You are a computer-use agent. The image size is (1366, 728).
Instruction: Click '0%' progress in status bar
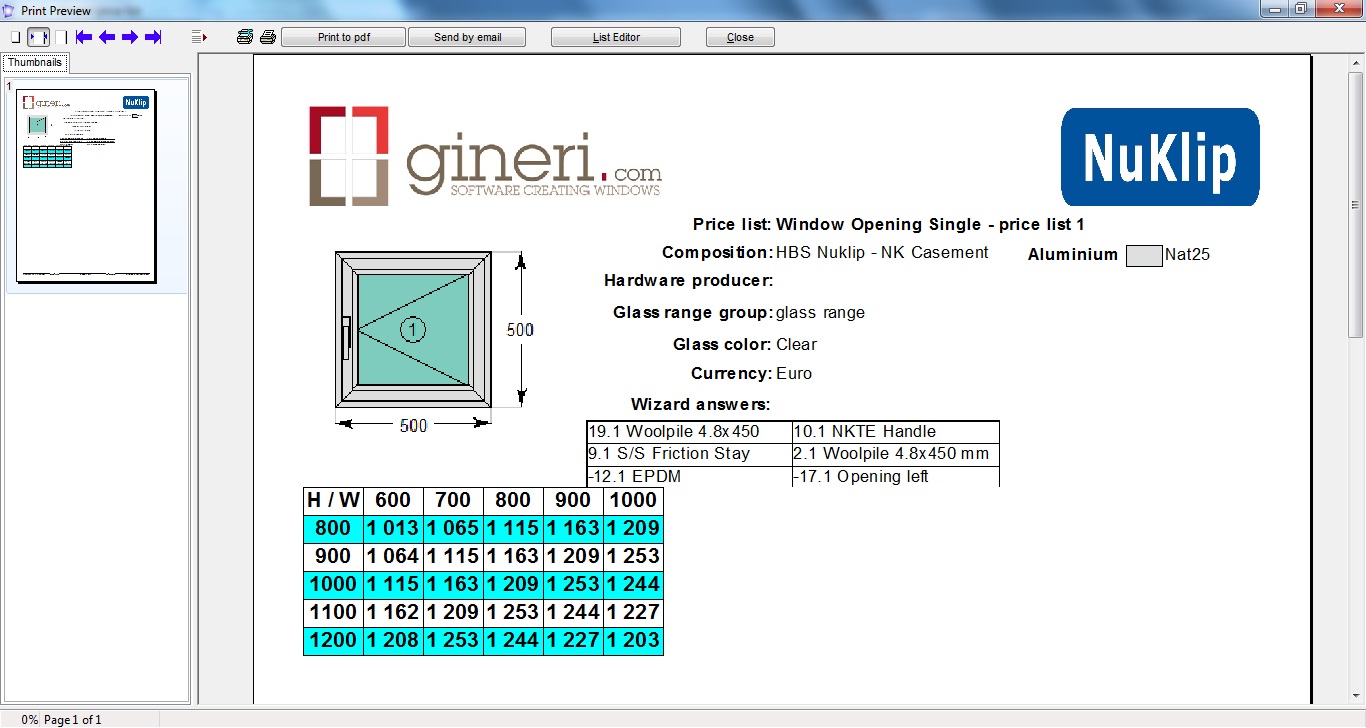click(x=29, y=720)
